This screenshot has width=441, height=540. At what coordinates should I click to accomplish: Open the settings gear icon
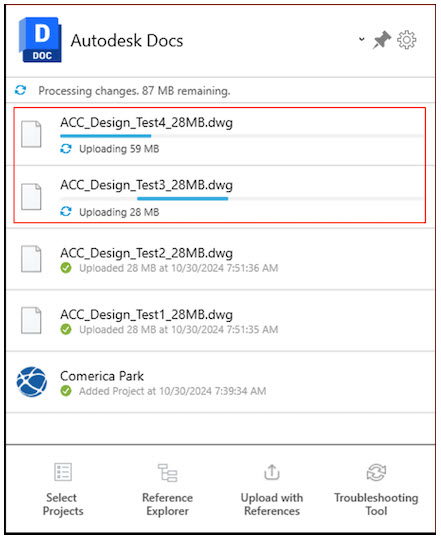407,40
